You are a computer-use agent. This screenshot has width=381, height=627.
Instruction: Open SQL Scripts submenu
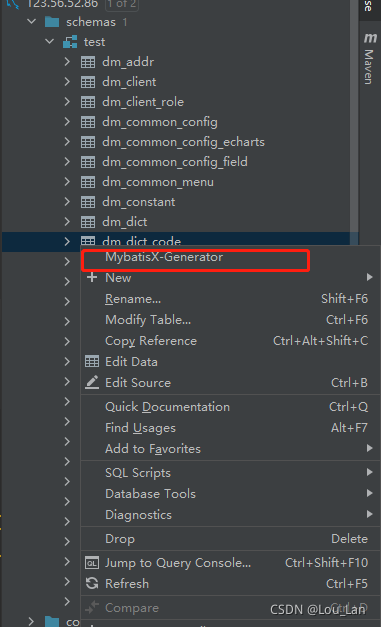(x=230, y=473)
